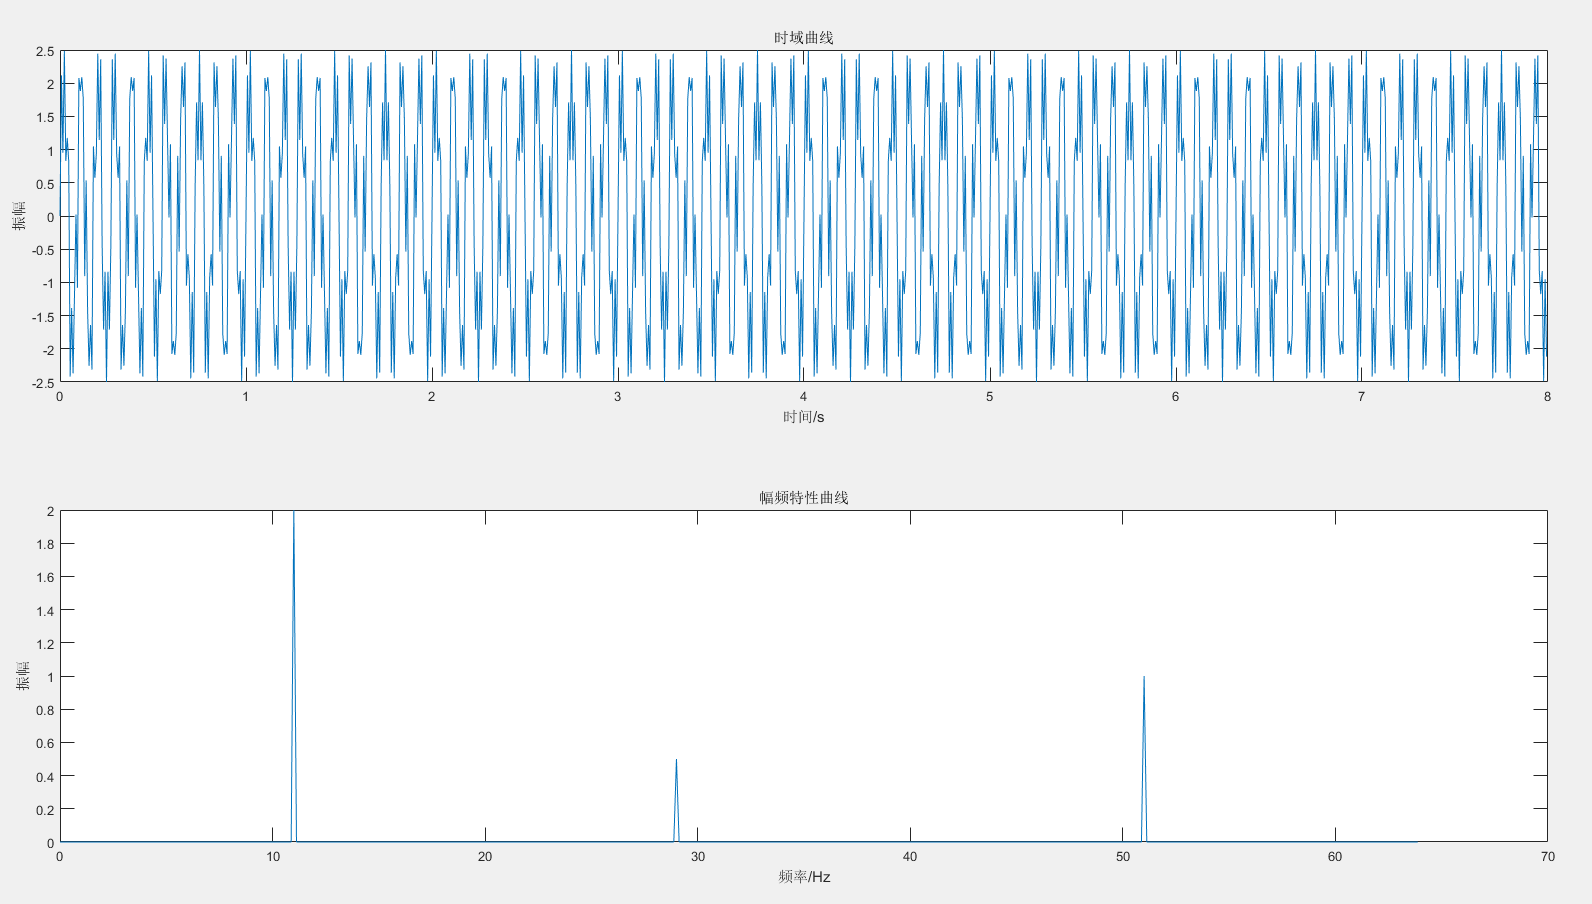
Task: Click the plot title "幅频特性曲线"
Action: [x=803, y=498]
